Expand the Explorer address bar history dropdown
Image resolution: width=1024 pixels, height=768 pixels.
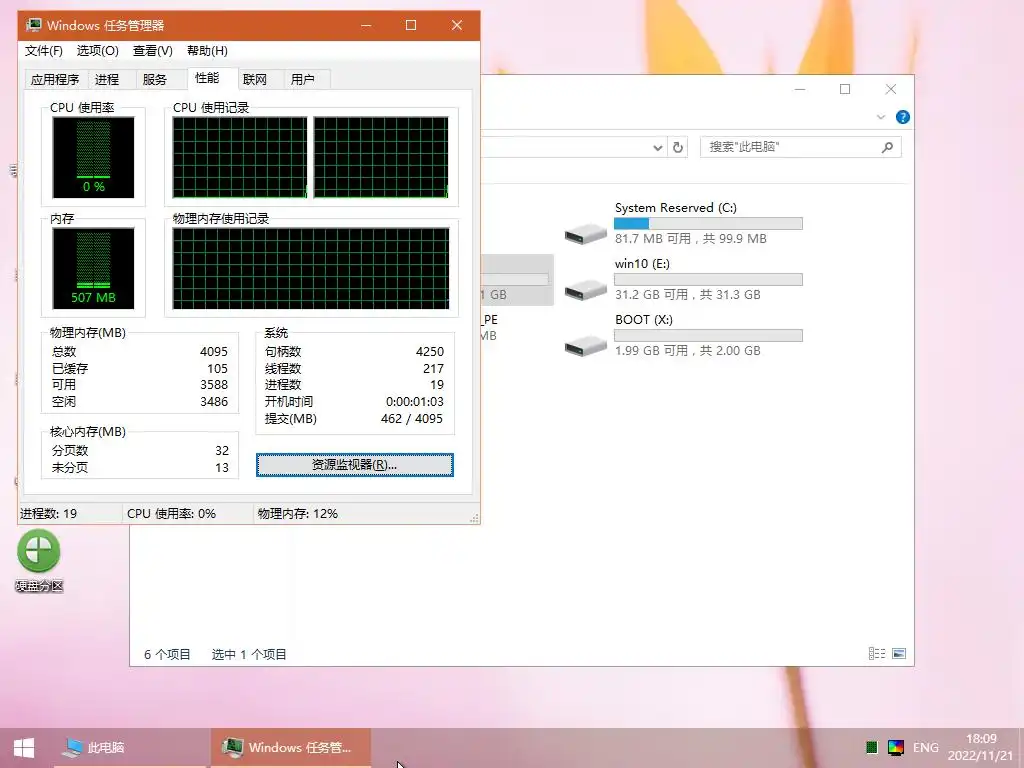[658, 148]
